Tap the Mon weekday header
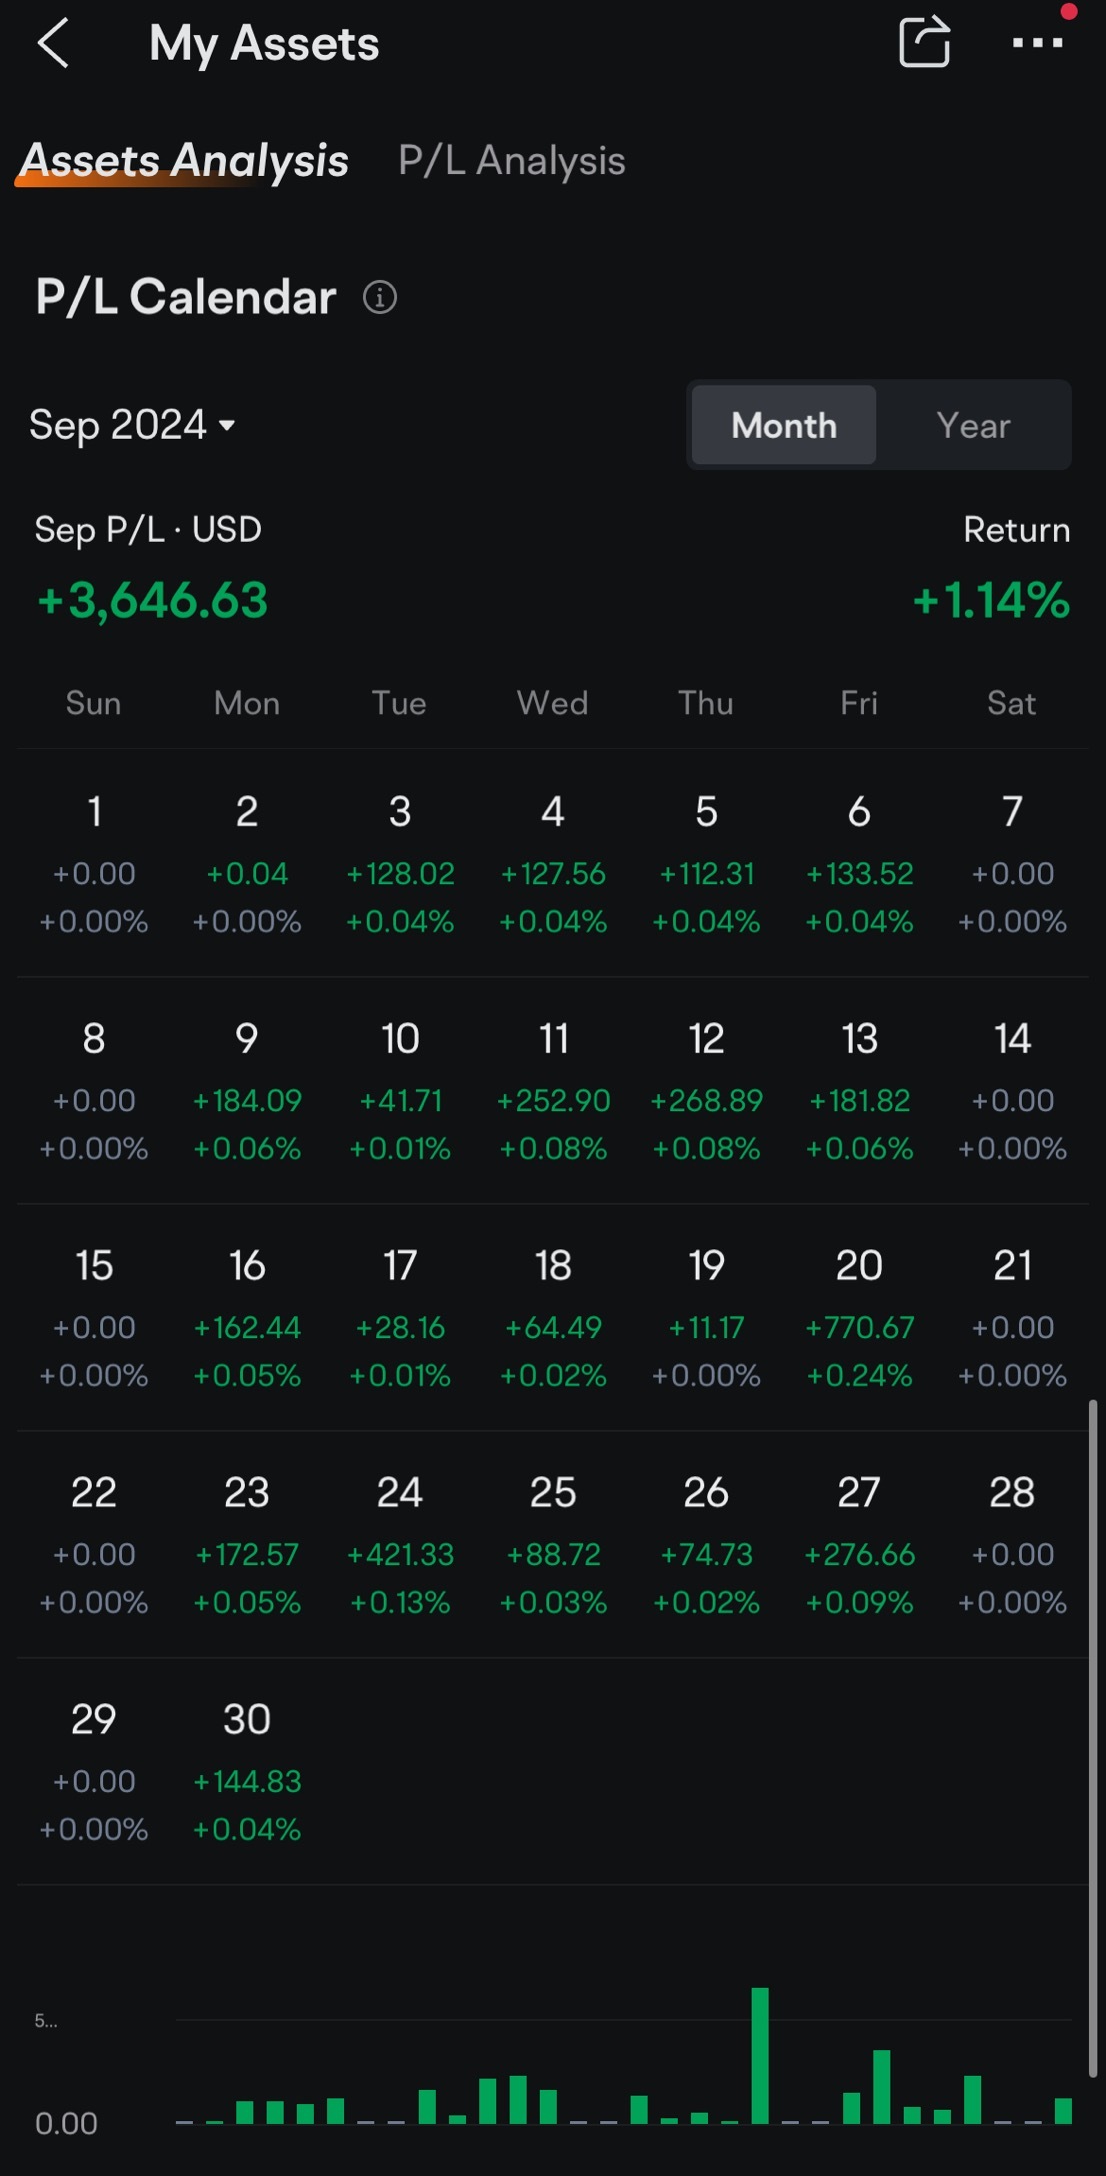The image size is (1106, 2176). click(x=247, y=703)
